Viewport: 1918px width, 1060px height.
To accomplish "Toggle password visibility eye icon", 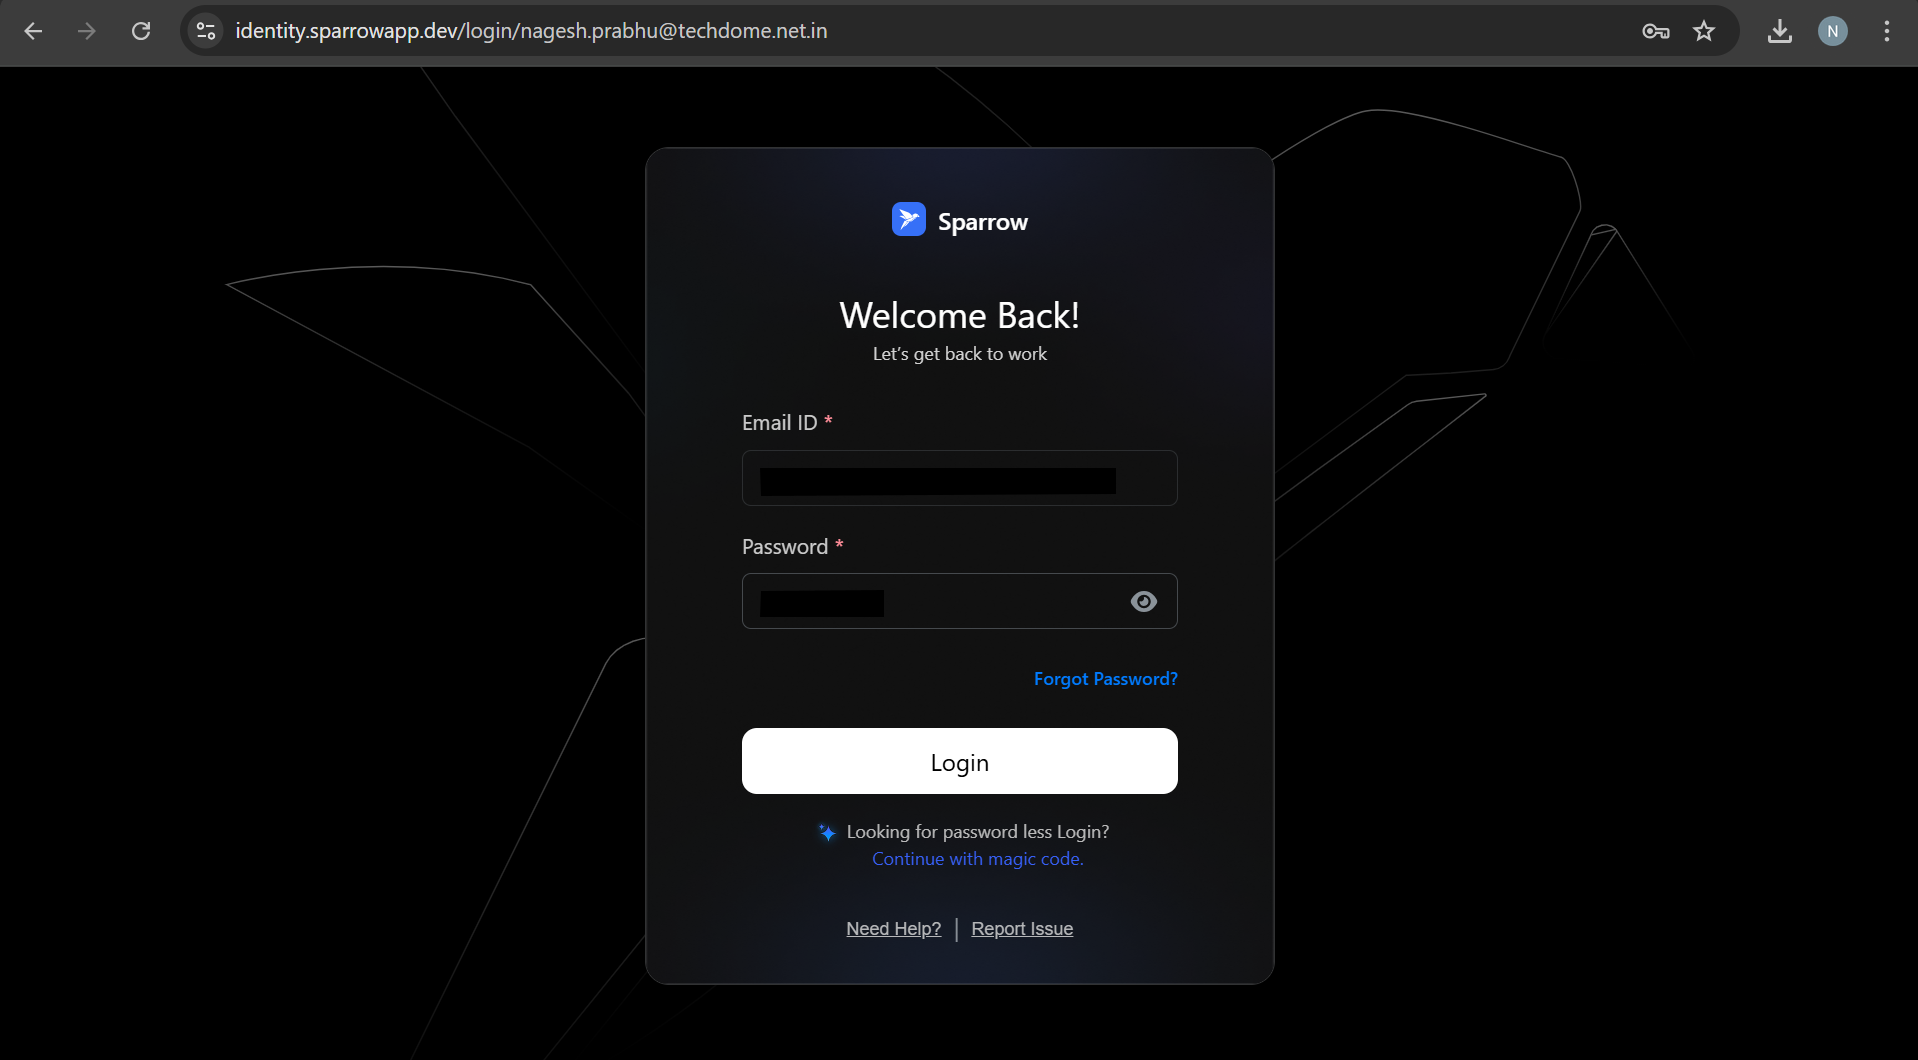I will (x=1144, y=601).
